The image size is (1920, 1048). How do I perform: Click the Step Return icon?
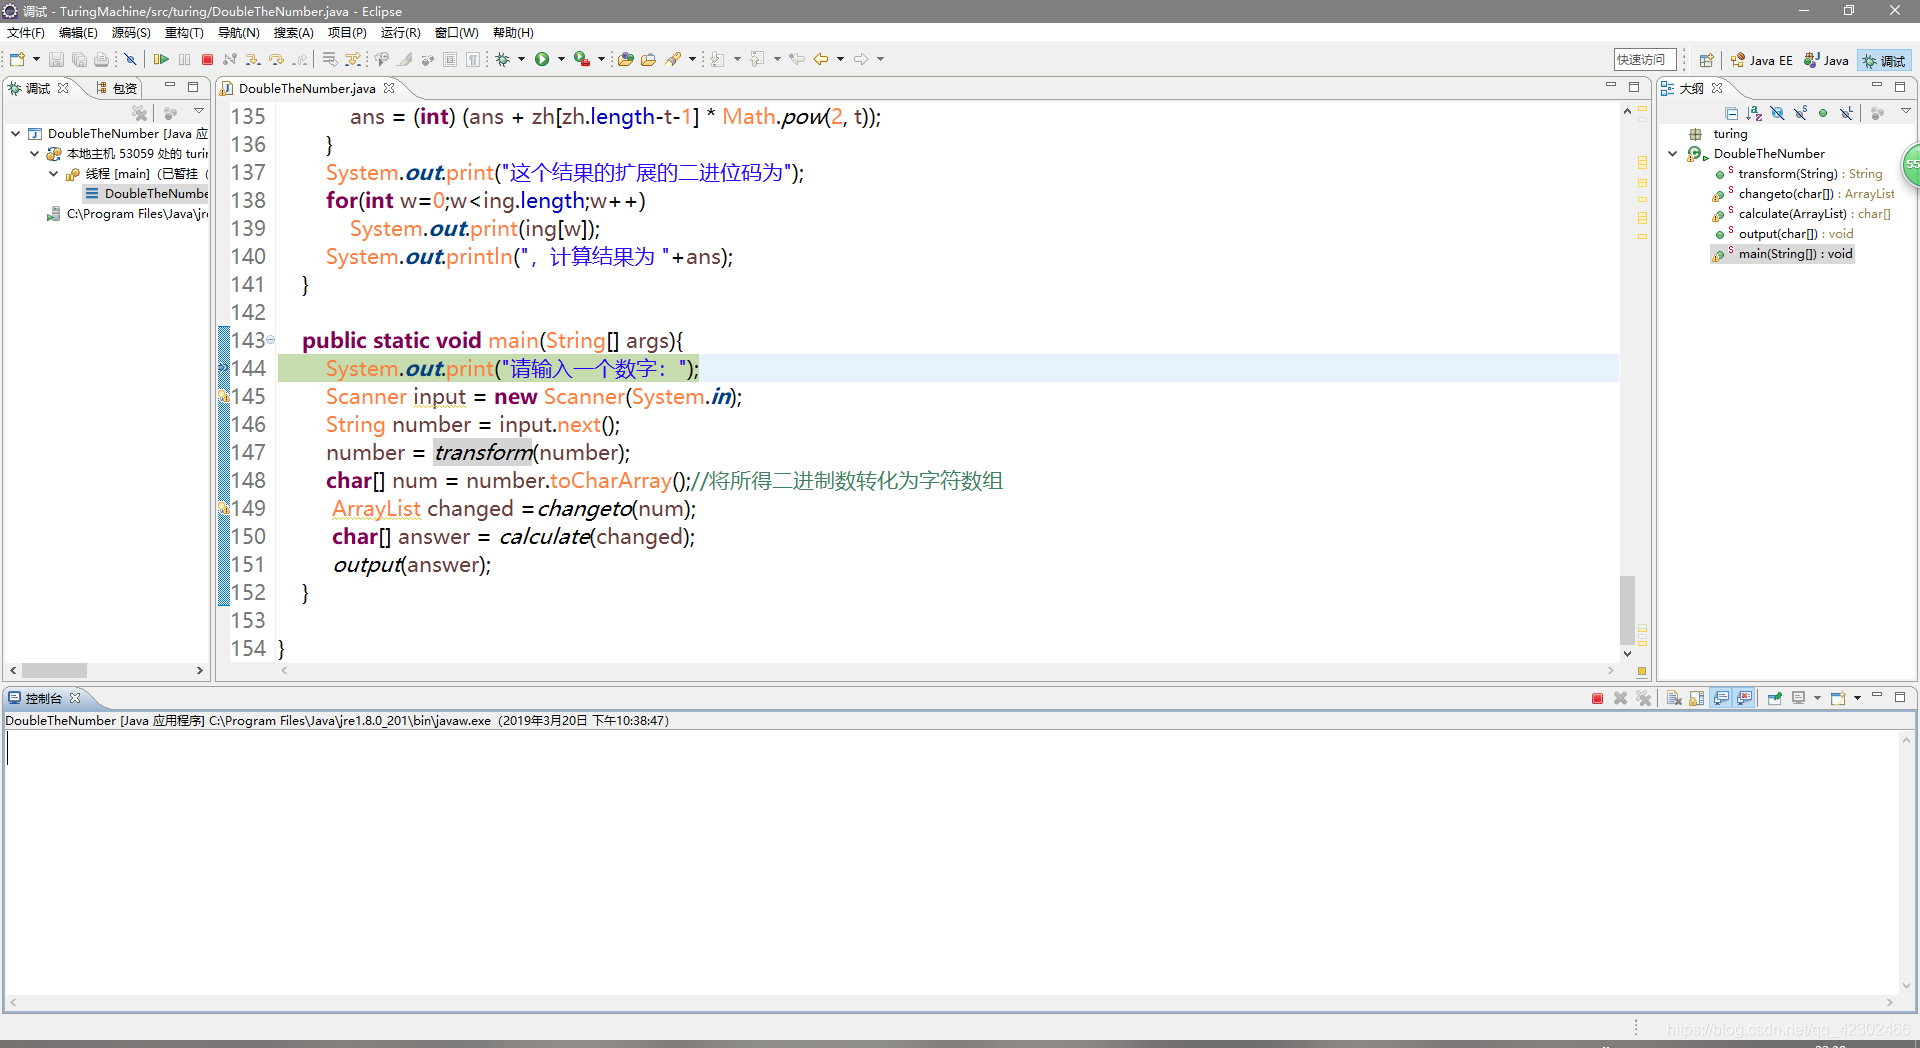[x=300, y=60]
